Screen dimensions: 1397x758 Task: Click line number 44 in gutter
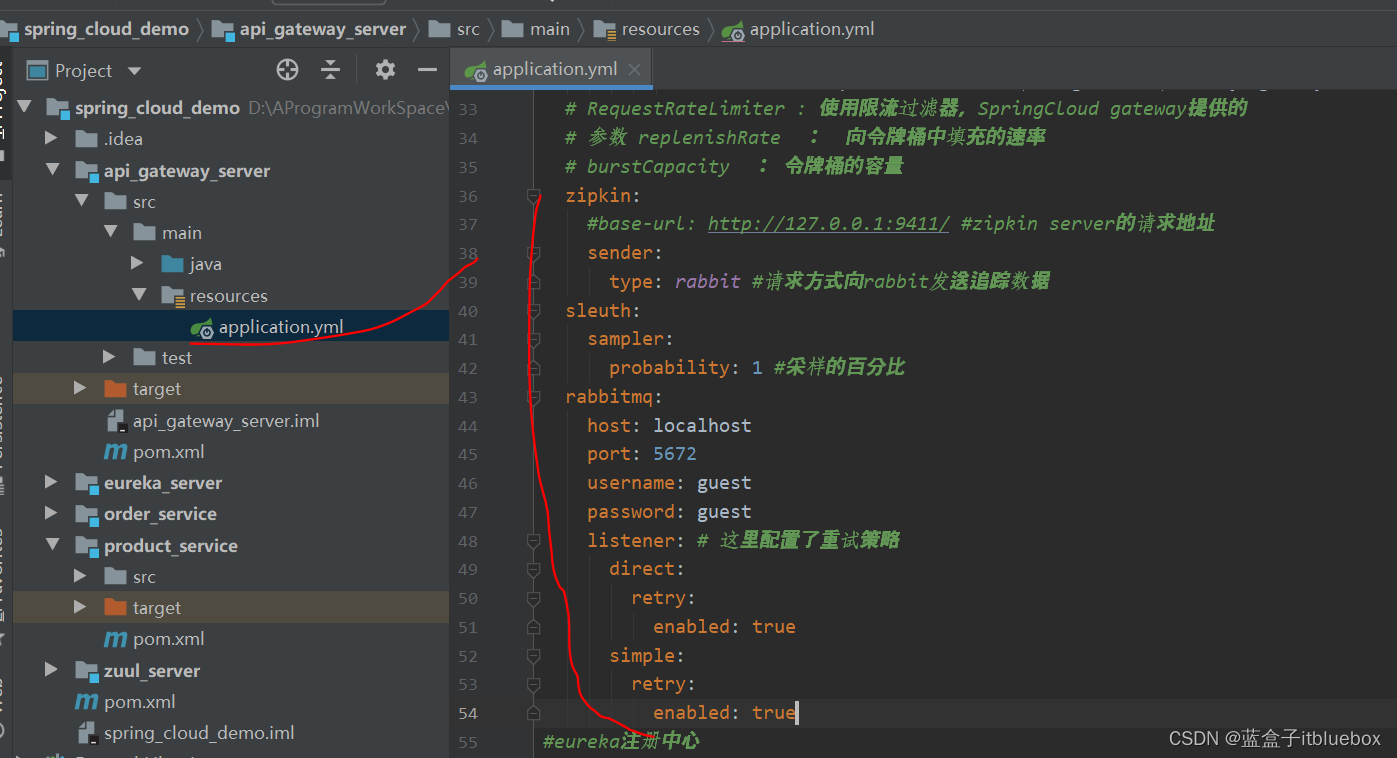(468, 426)
